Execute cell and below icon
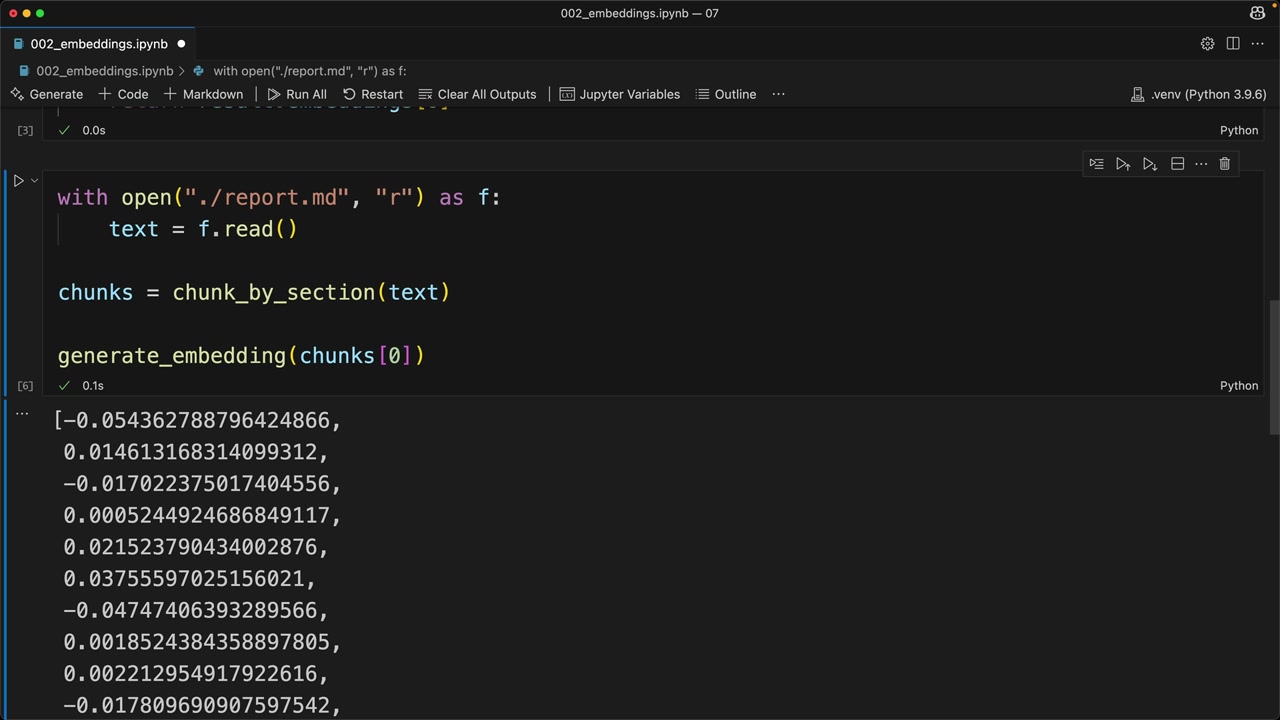Viewport: 1280px width, 720px height. pos(1150,164)
